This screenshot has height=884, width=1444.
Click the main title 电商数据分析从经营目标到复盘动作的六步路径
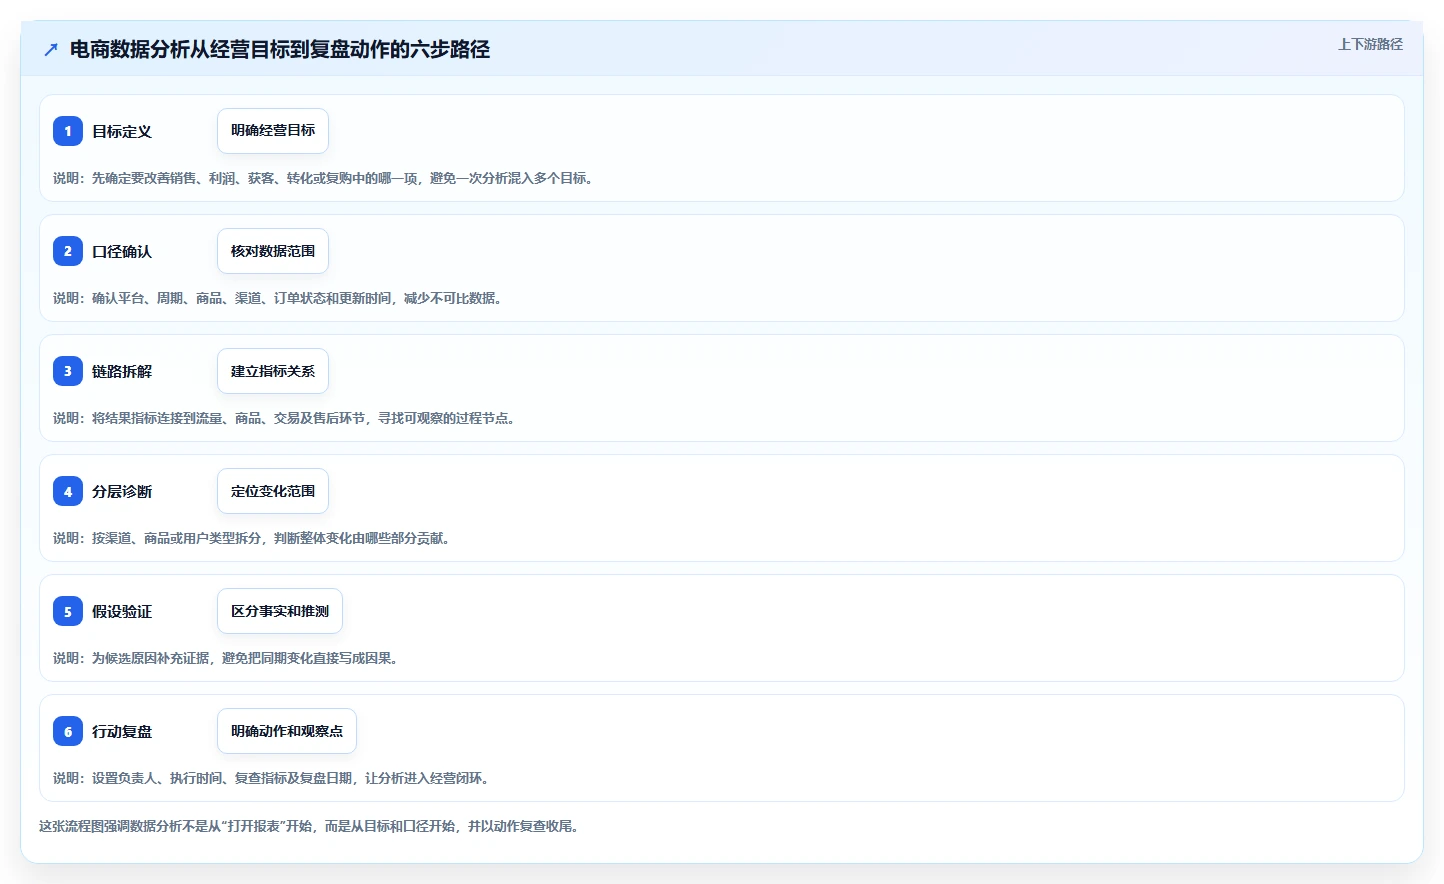pos(280,49)
